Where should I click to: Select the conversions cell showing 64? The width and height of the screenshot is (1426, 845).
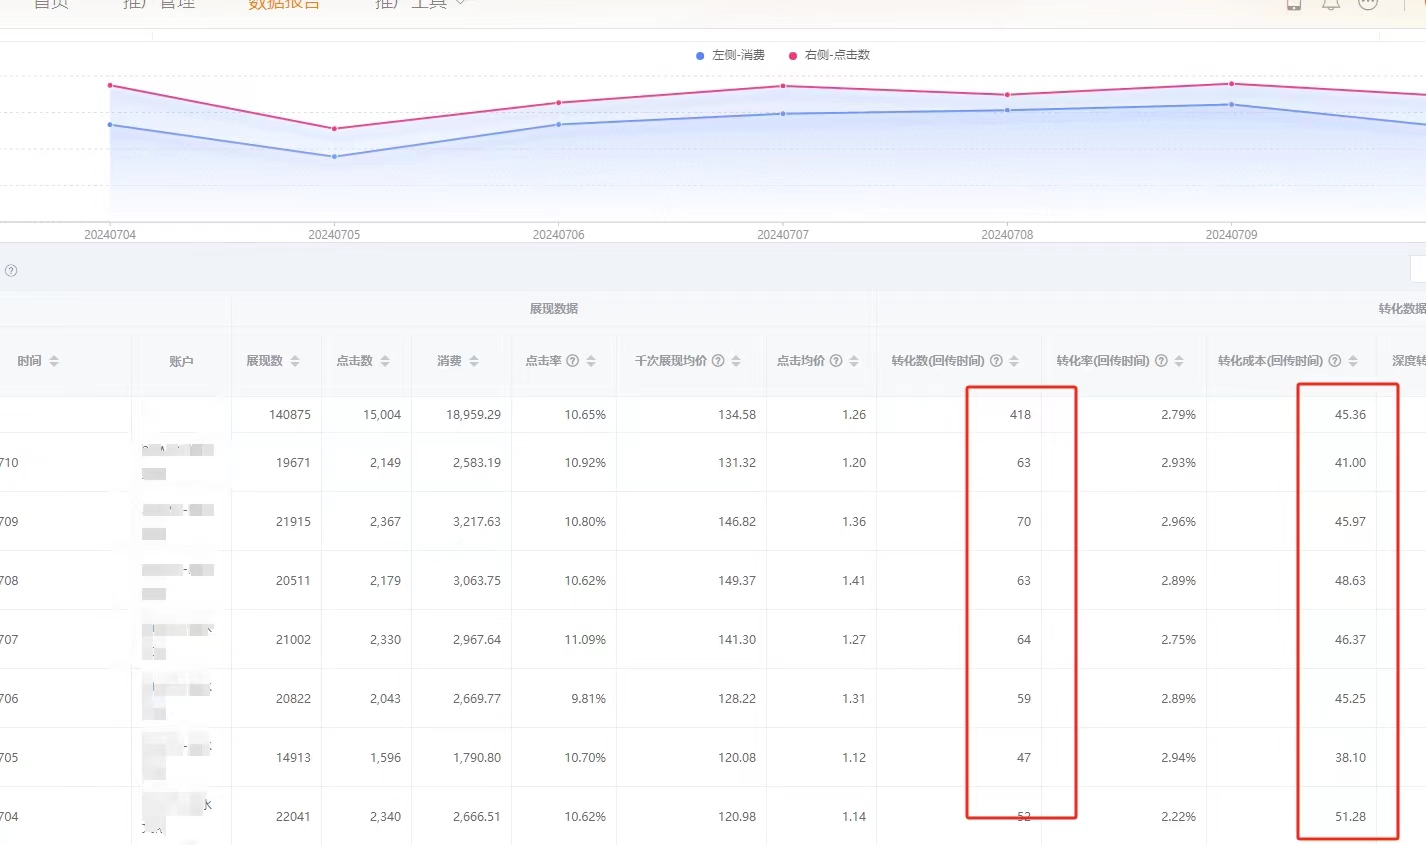pos(1024,640)
